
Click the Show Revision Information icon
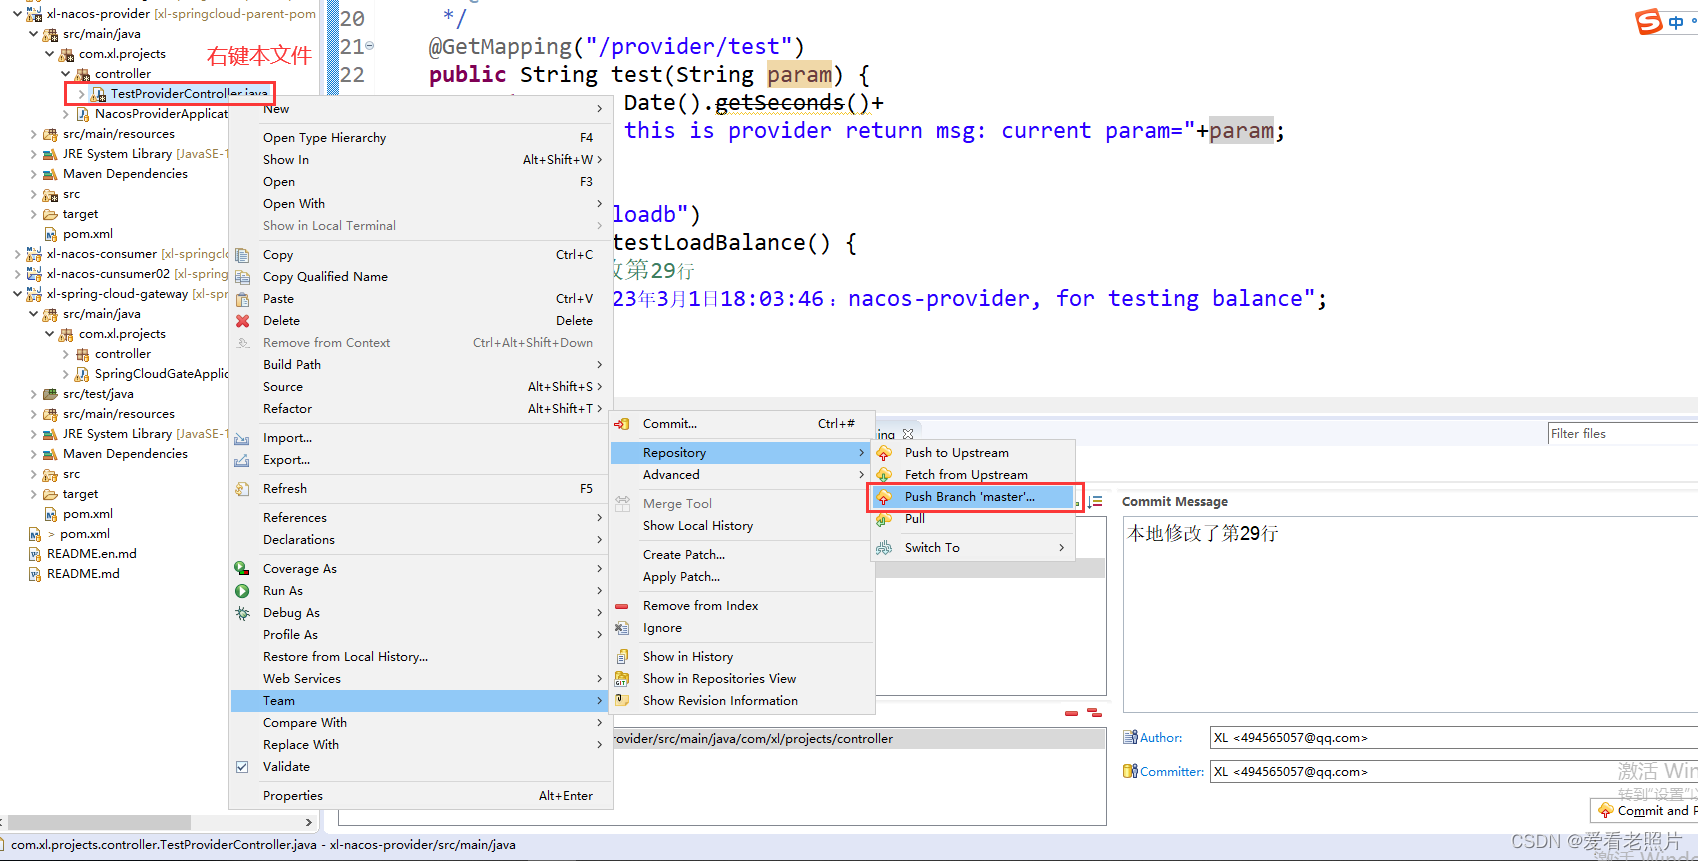[x=622, y=701]
